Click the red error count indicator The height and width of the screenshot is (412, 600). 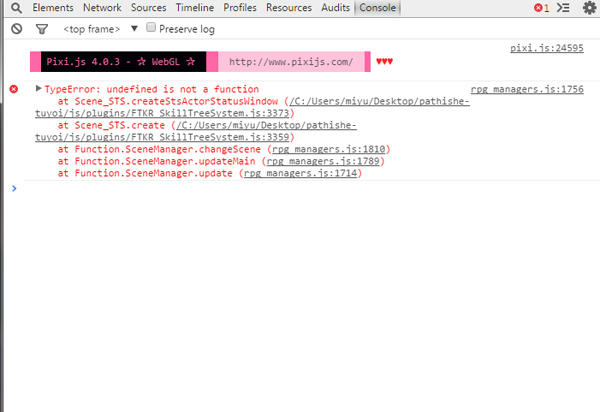coord(541,8)
